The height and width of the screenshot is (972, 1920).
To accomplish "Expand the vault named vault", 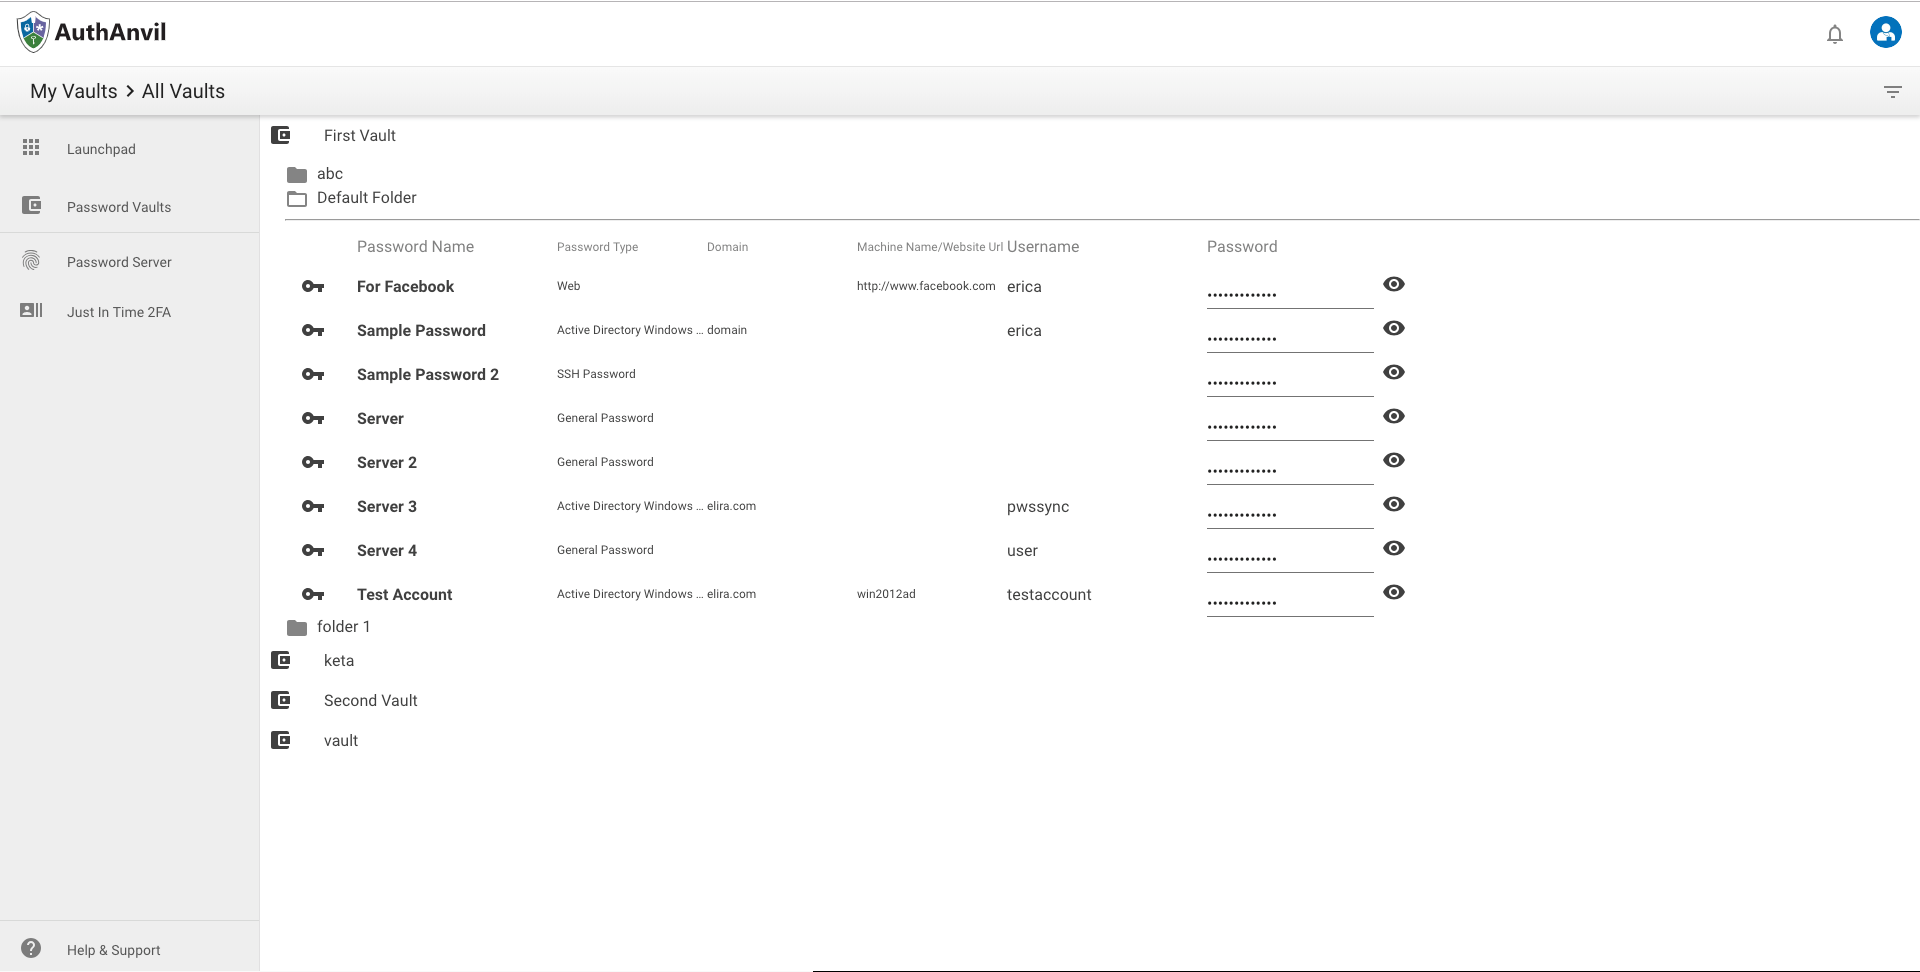I will [x=340, y=741].
